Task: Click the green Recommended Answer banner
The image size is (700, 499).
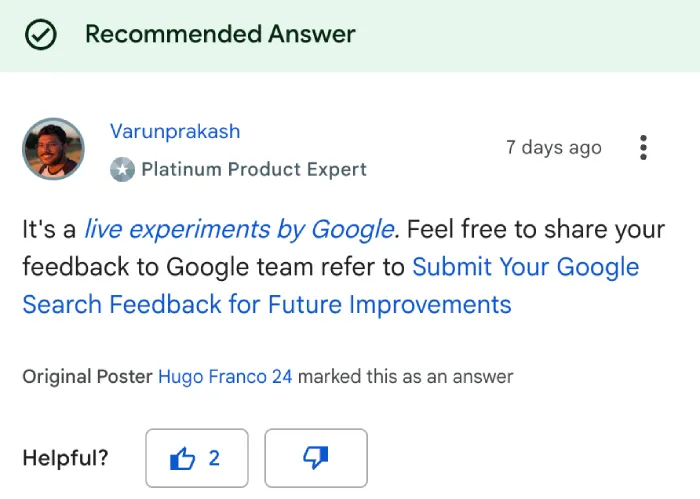Action: [350, 36]
